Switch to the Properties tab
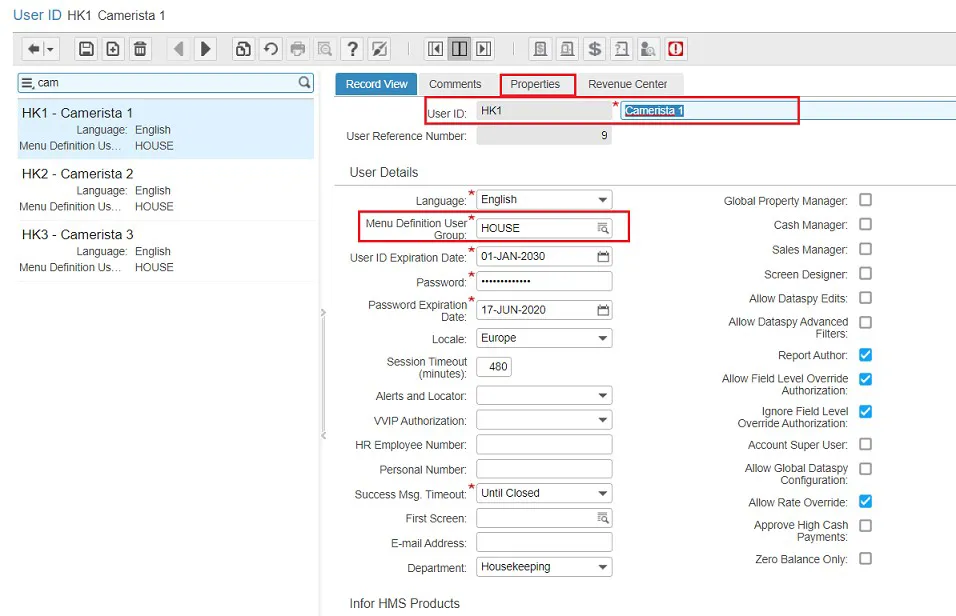The height and width of the screenshot is (616, 956). [x=535, y=84]
